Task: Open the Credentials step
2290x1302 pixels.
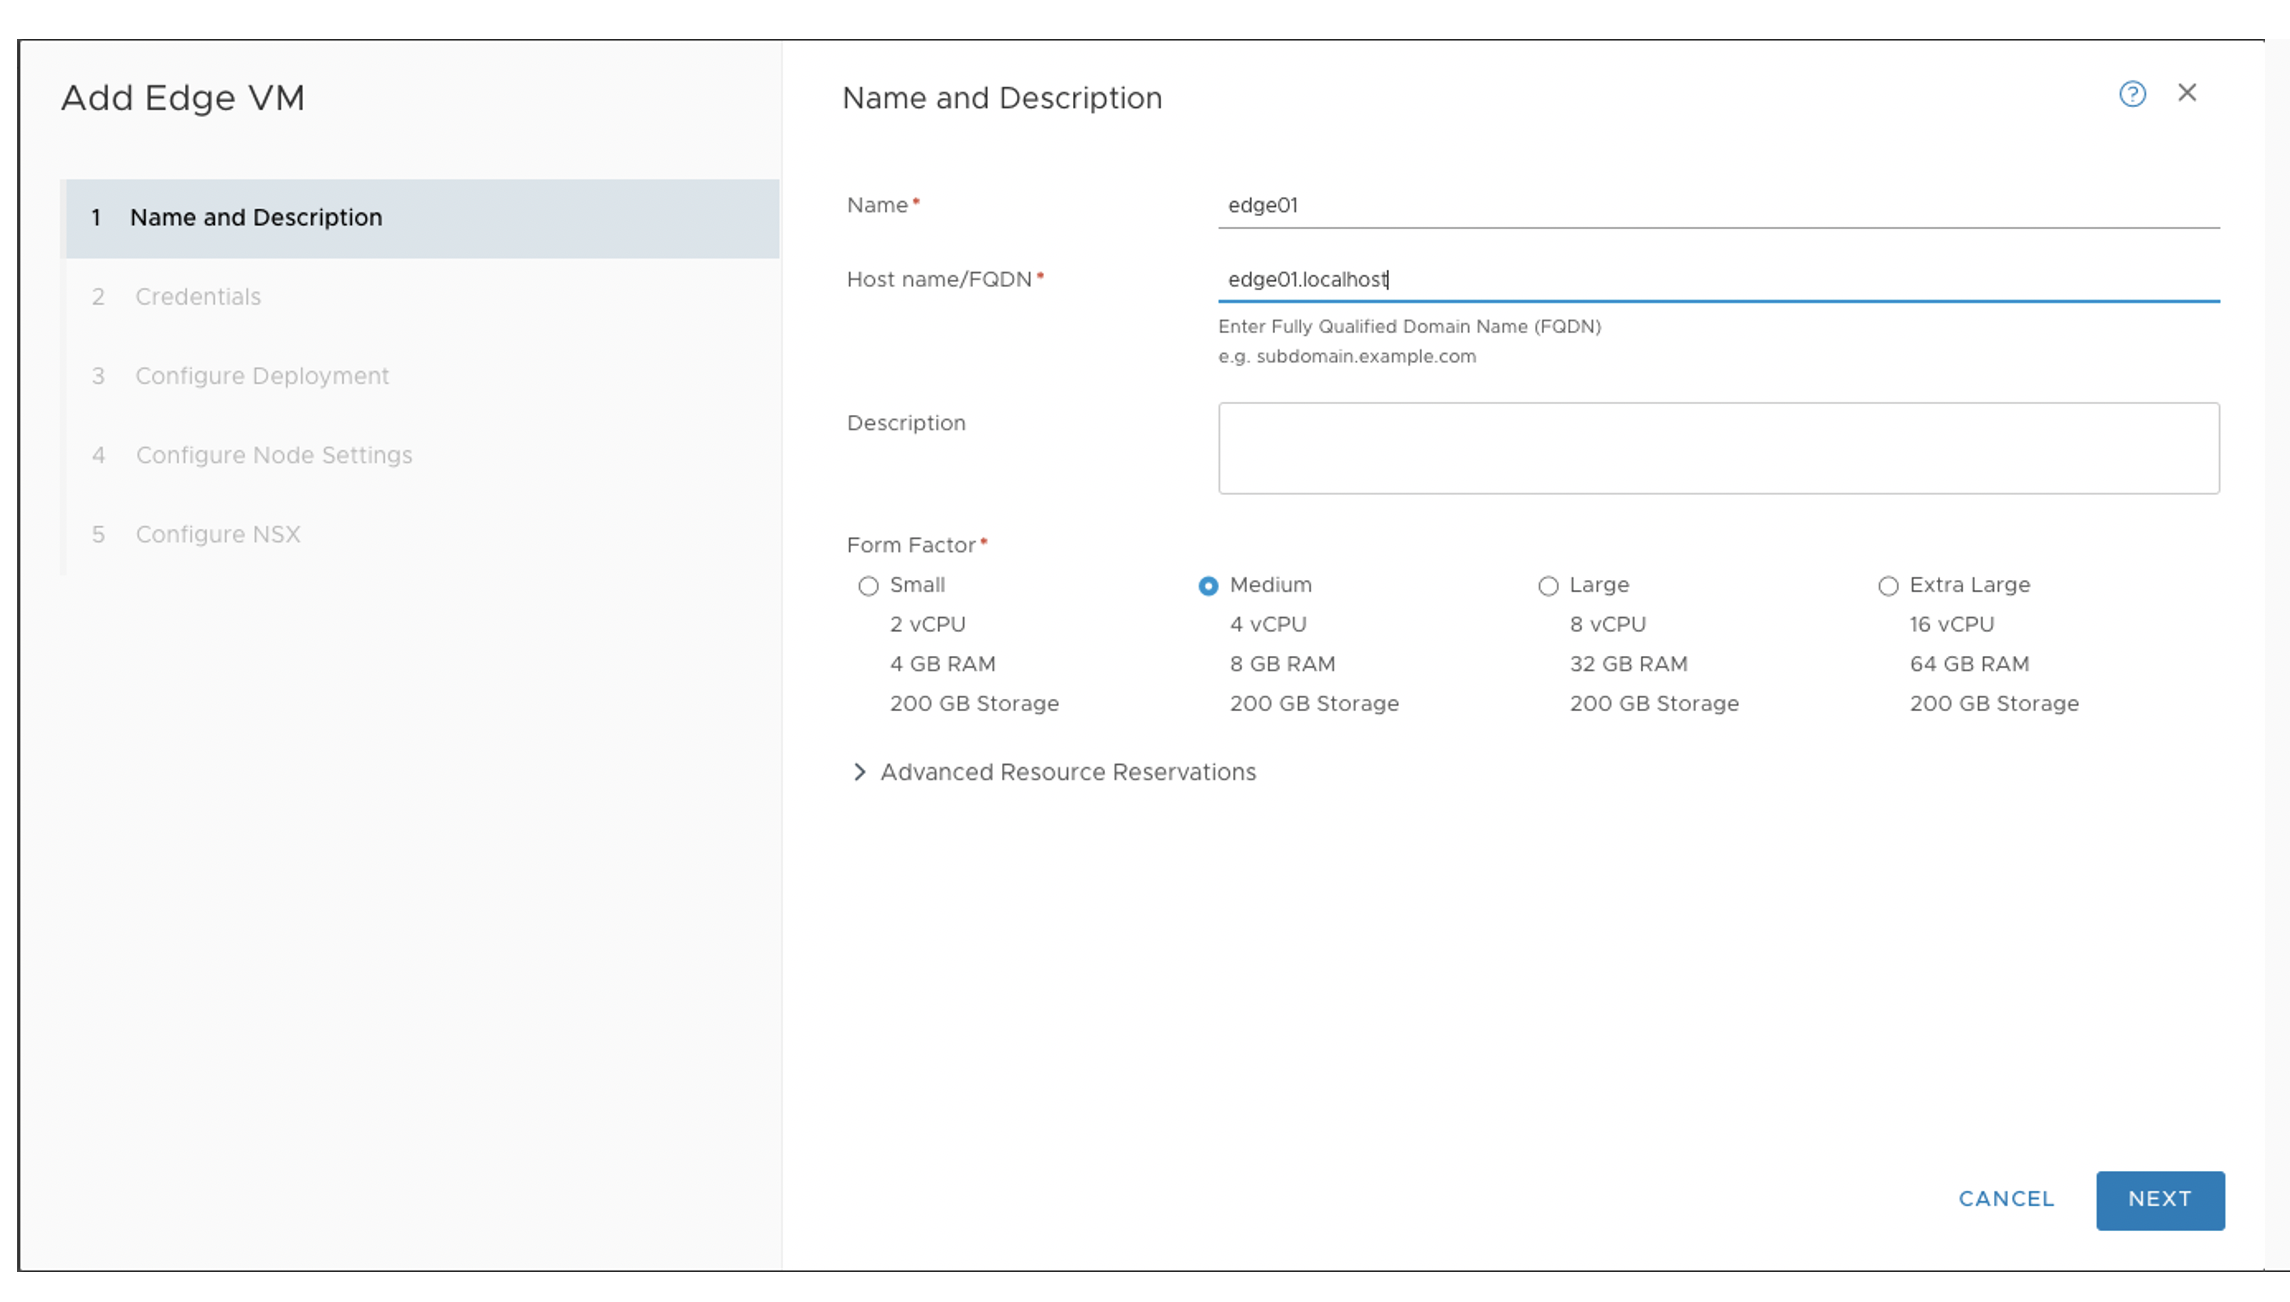Action: pos(198,297)
